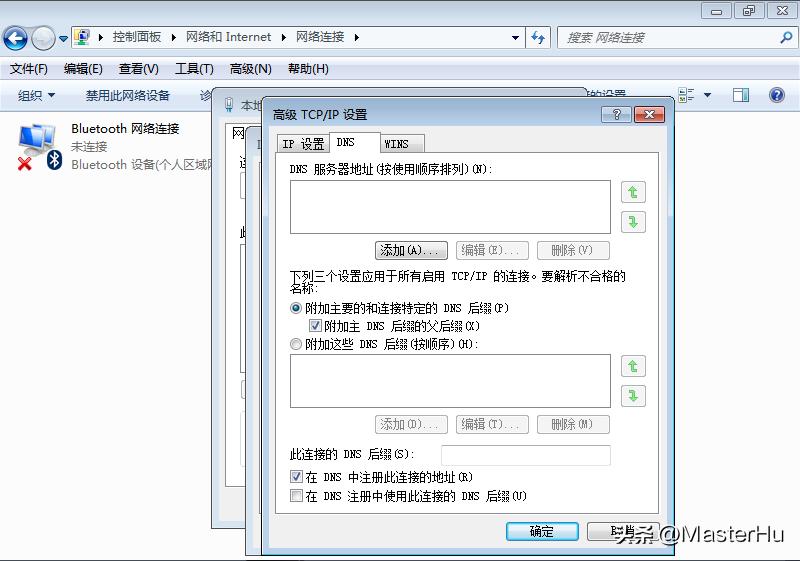This screenshot has width=800, height=561.
Task: Open the 查看(V) menu
Action: [138, 69]
